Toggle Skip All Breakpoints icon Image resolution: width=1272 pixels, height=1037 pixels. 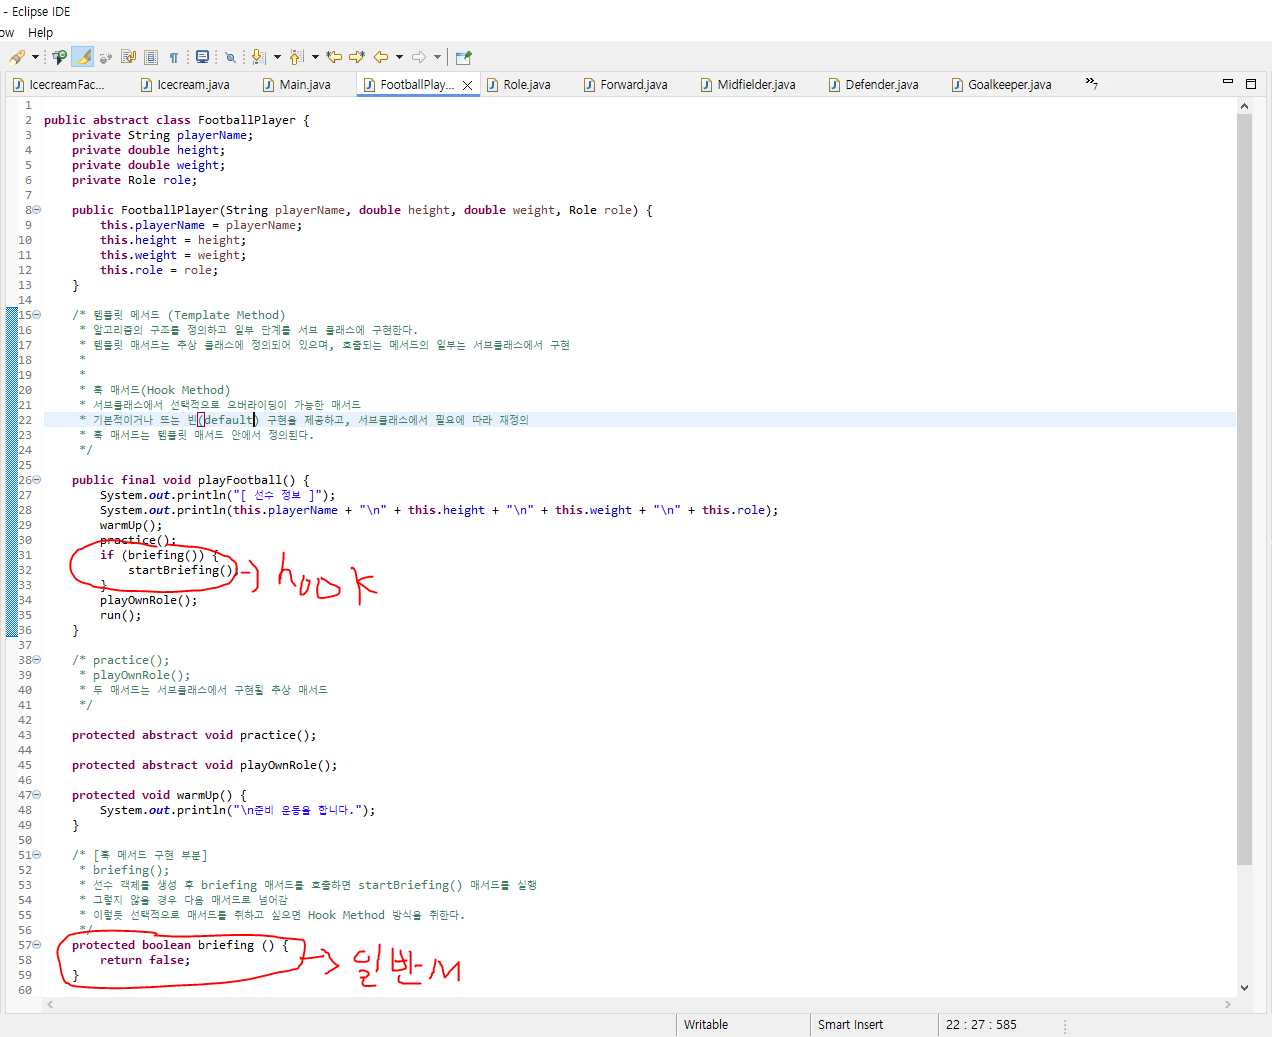pyautogui.click(x=230, y=57)
